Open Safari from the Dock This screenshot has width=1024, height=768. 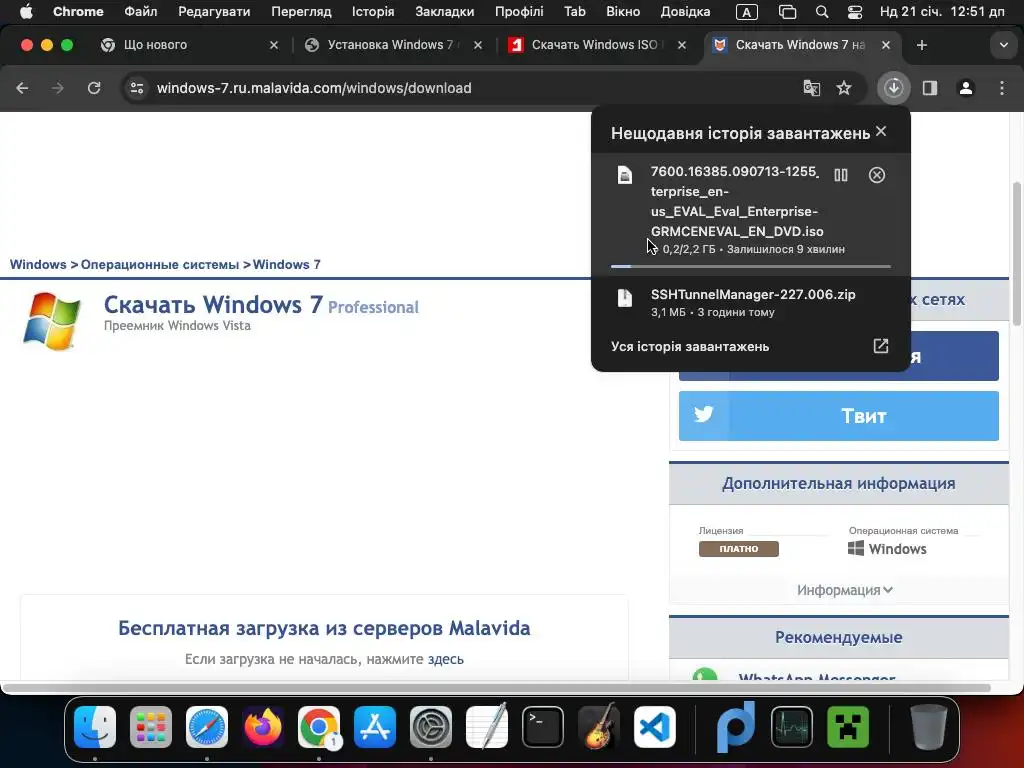[207, 727]
